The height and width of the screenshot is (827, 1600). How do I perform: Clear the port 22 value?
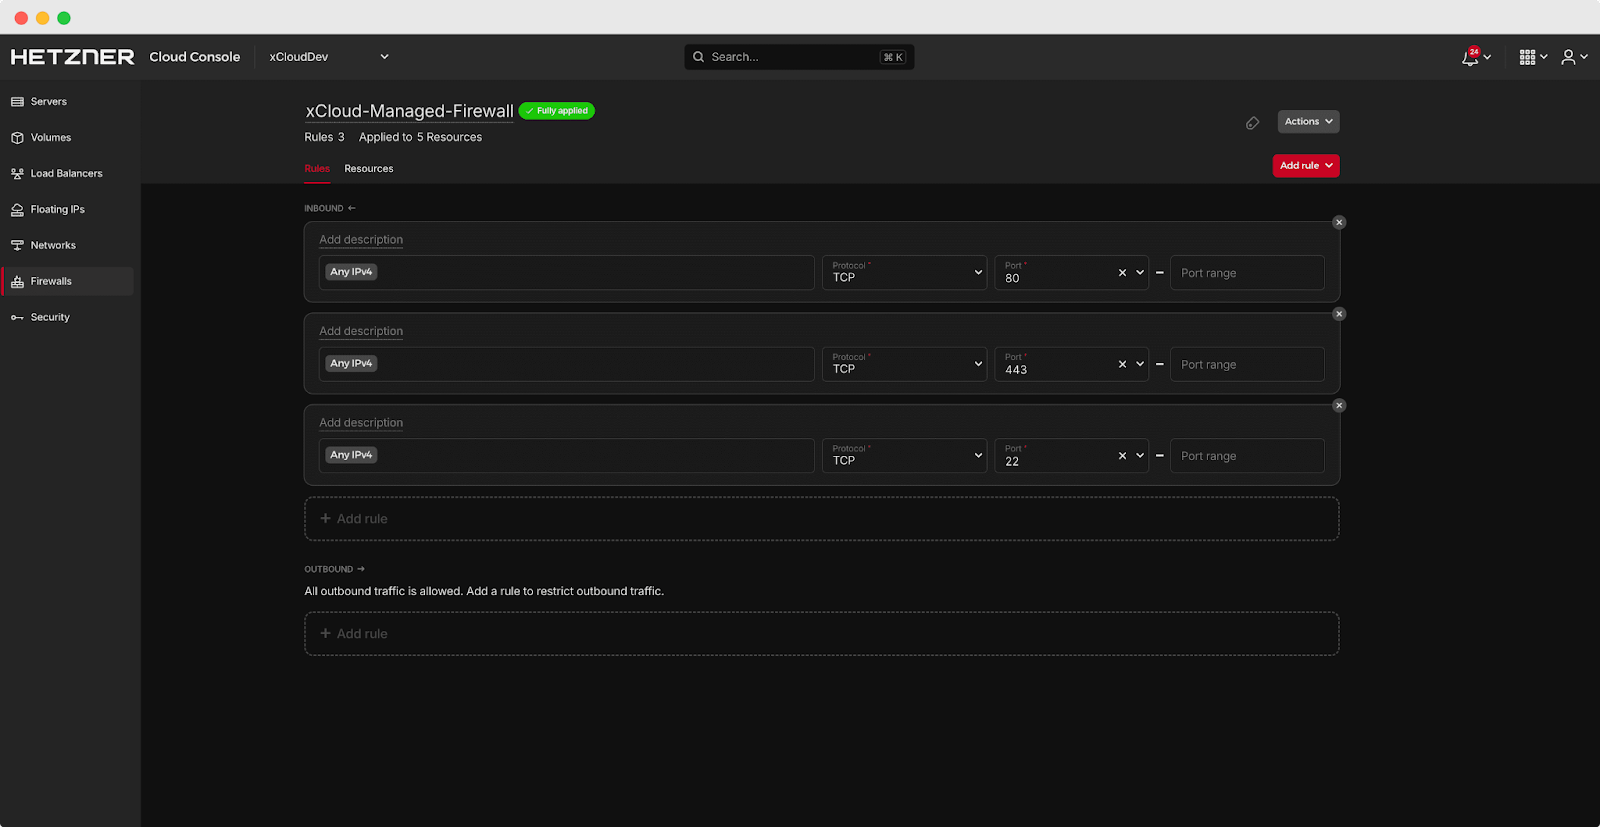point(1122,456)
